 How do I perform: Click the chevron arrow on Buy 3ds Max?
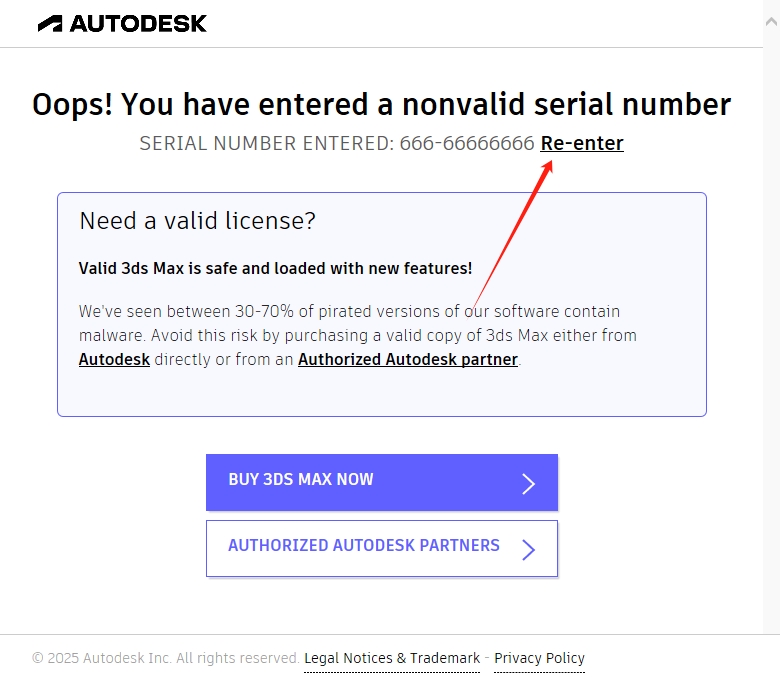coord(529,484)
